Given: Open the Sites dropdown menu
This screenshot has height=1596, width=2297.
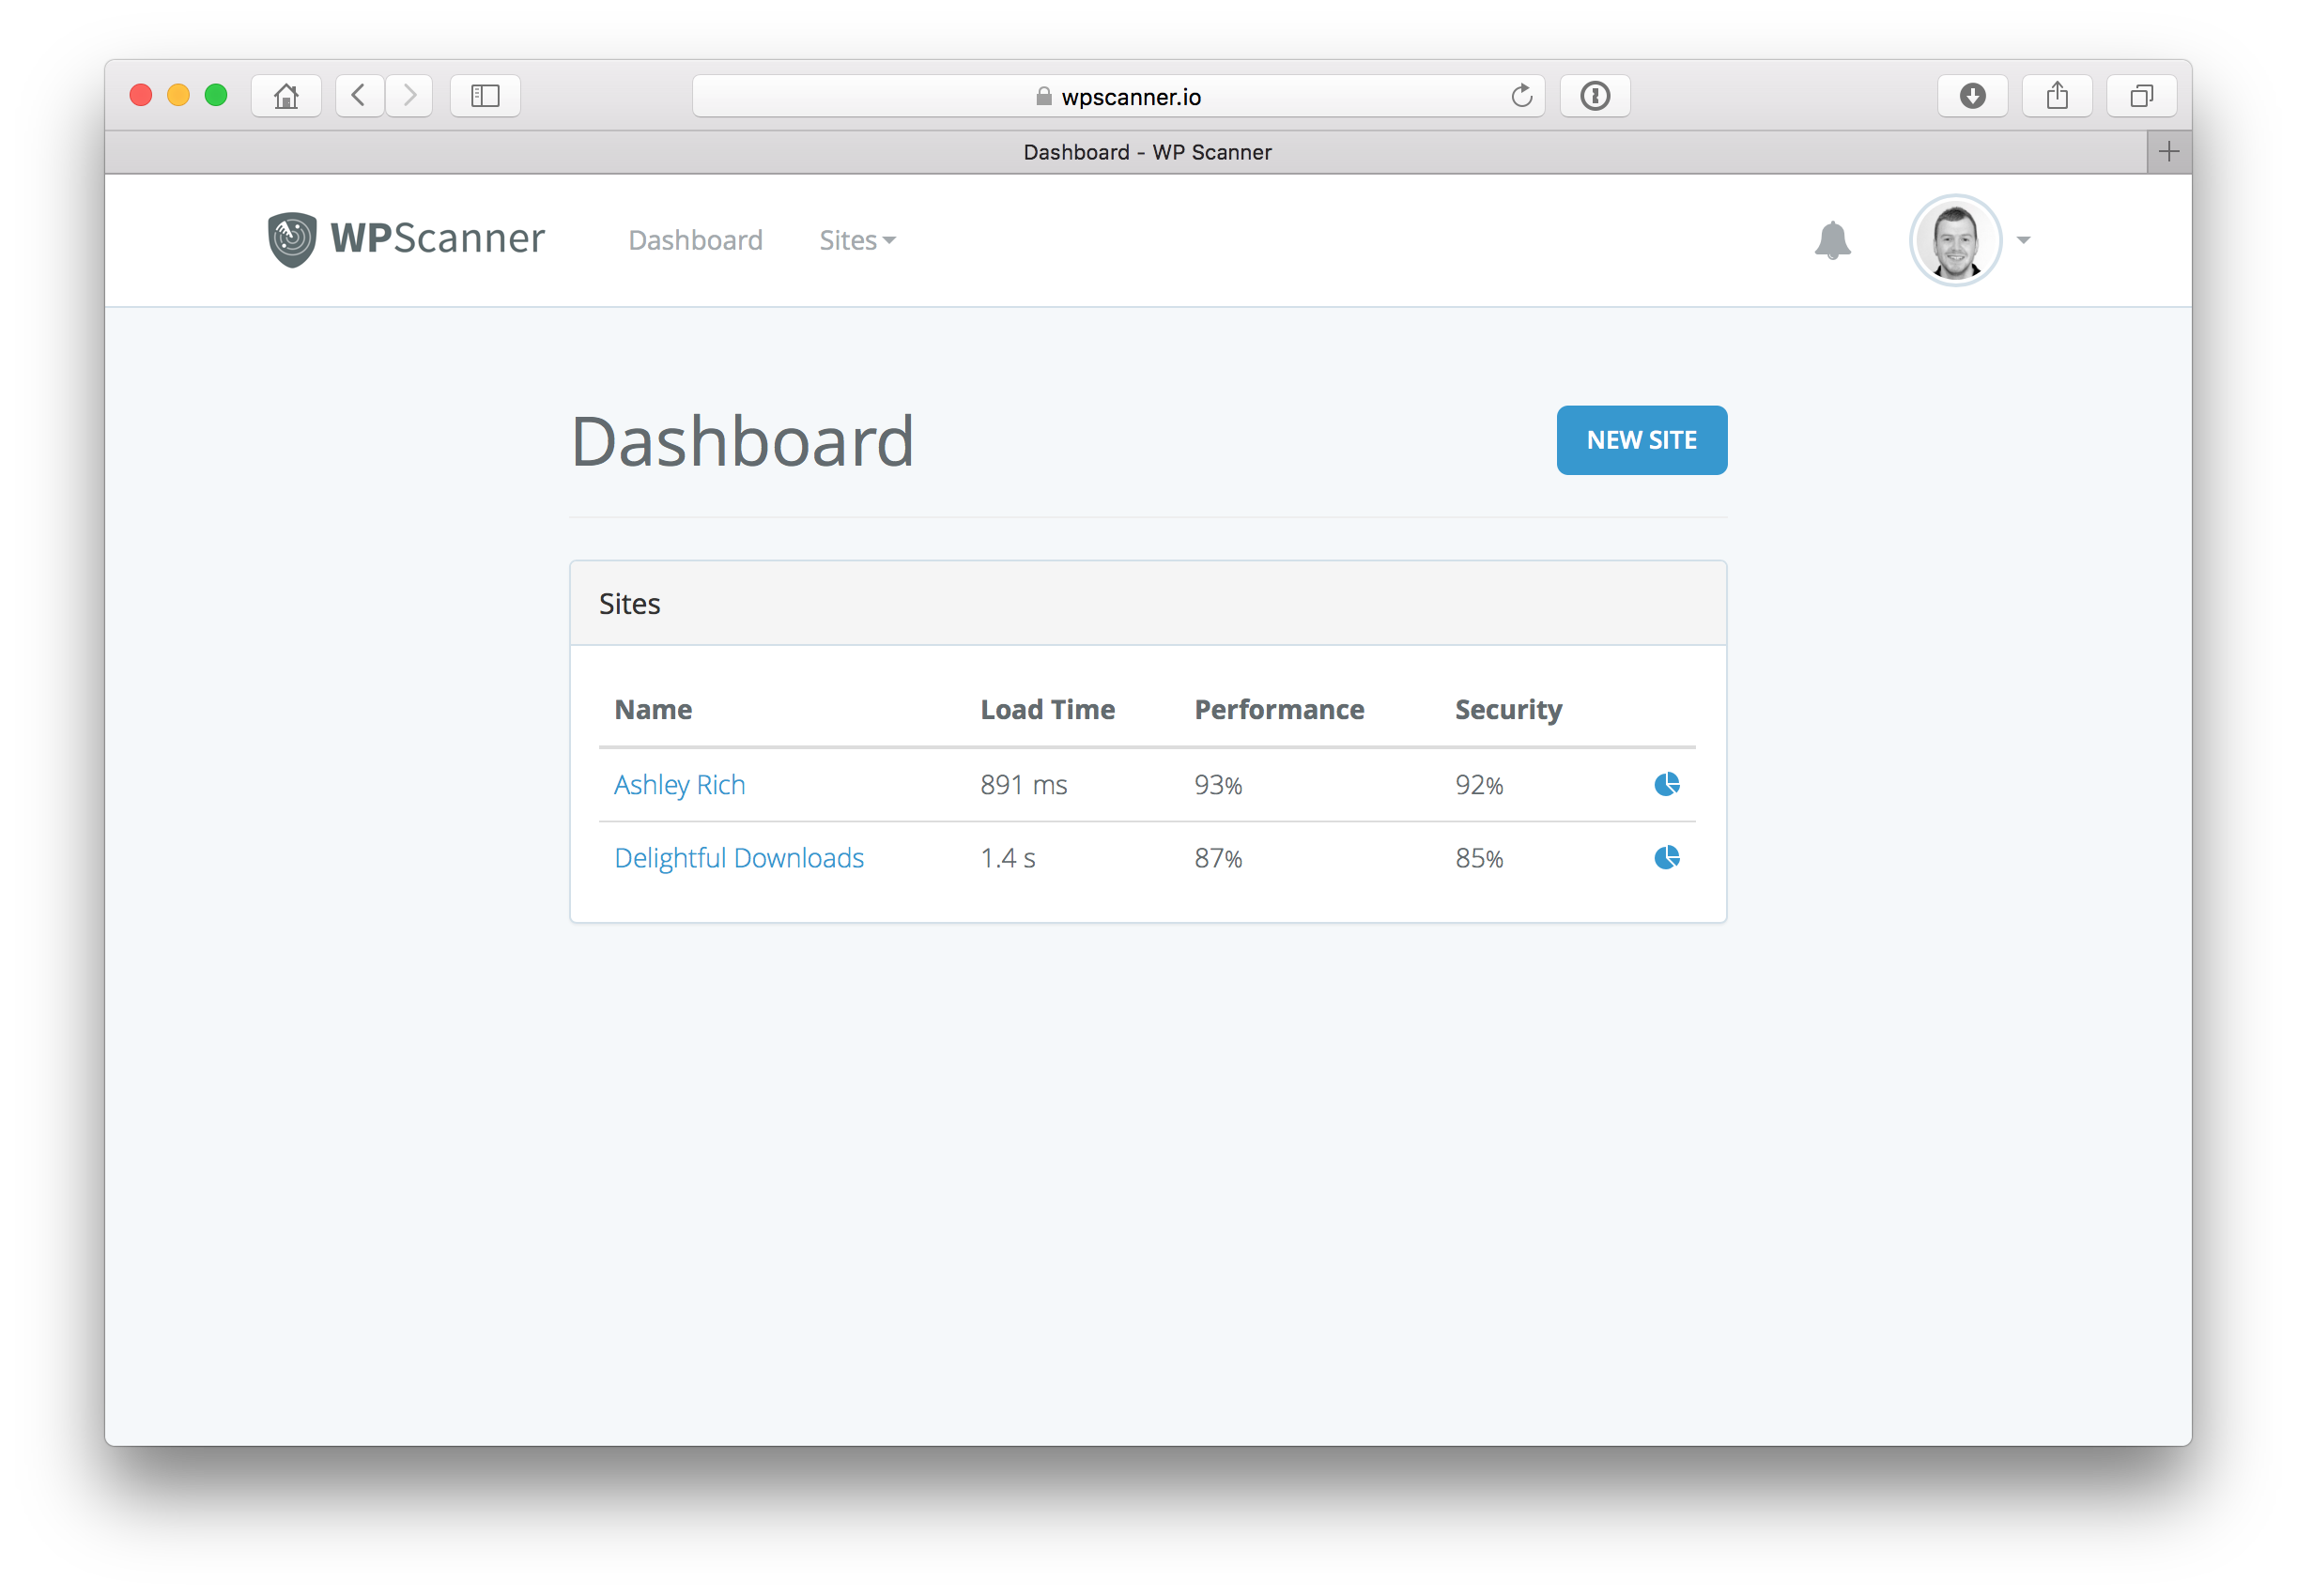Looking at the screenshot, I should point(857,240).
